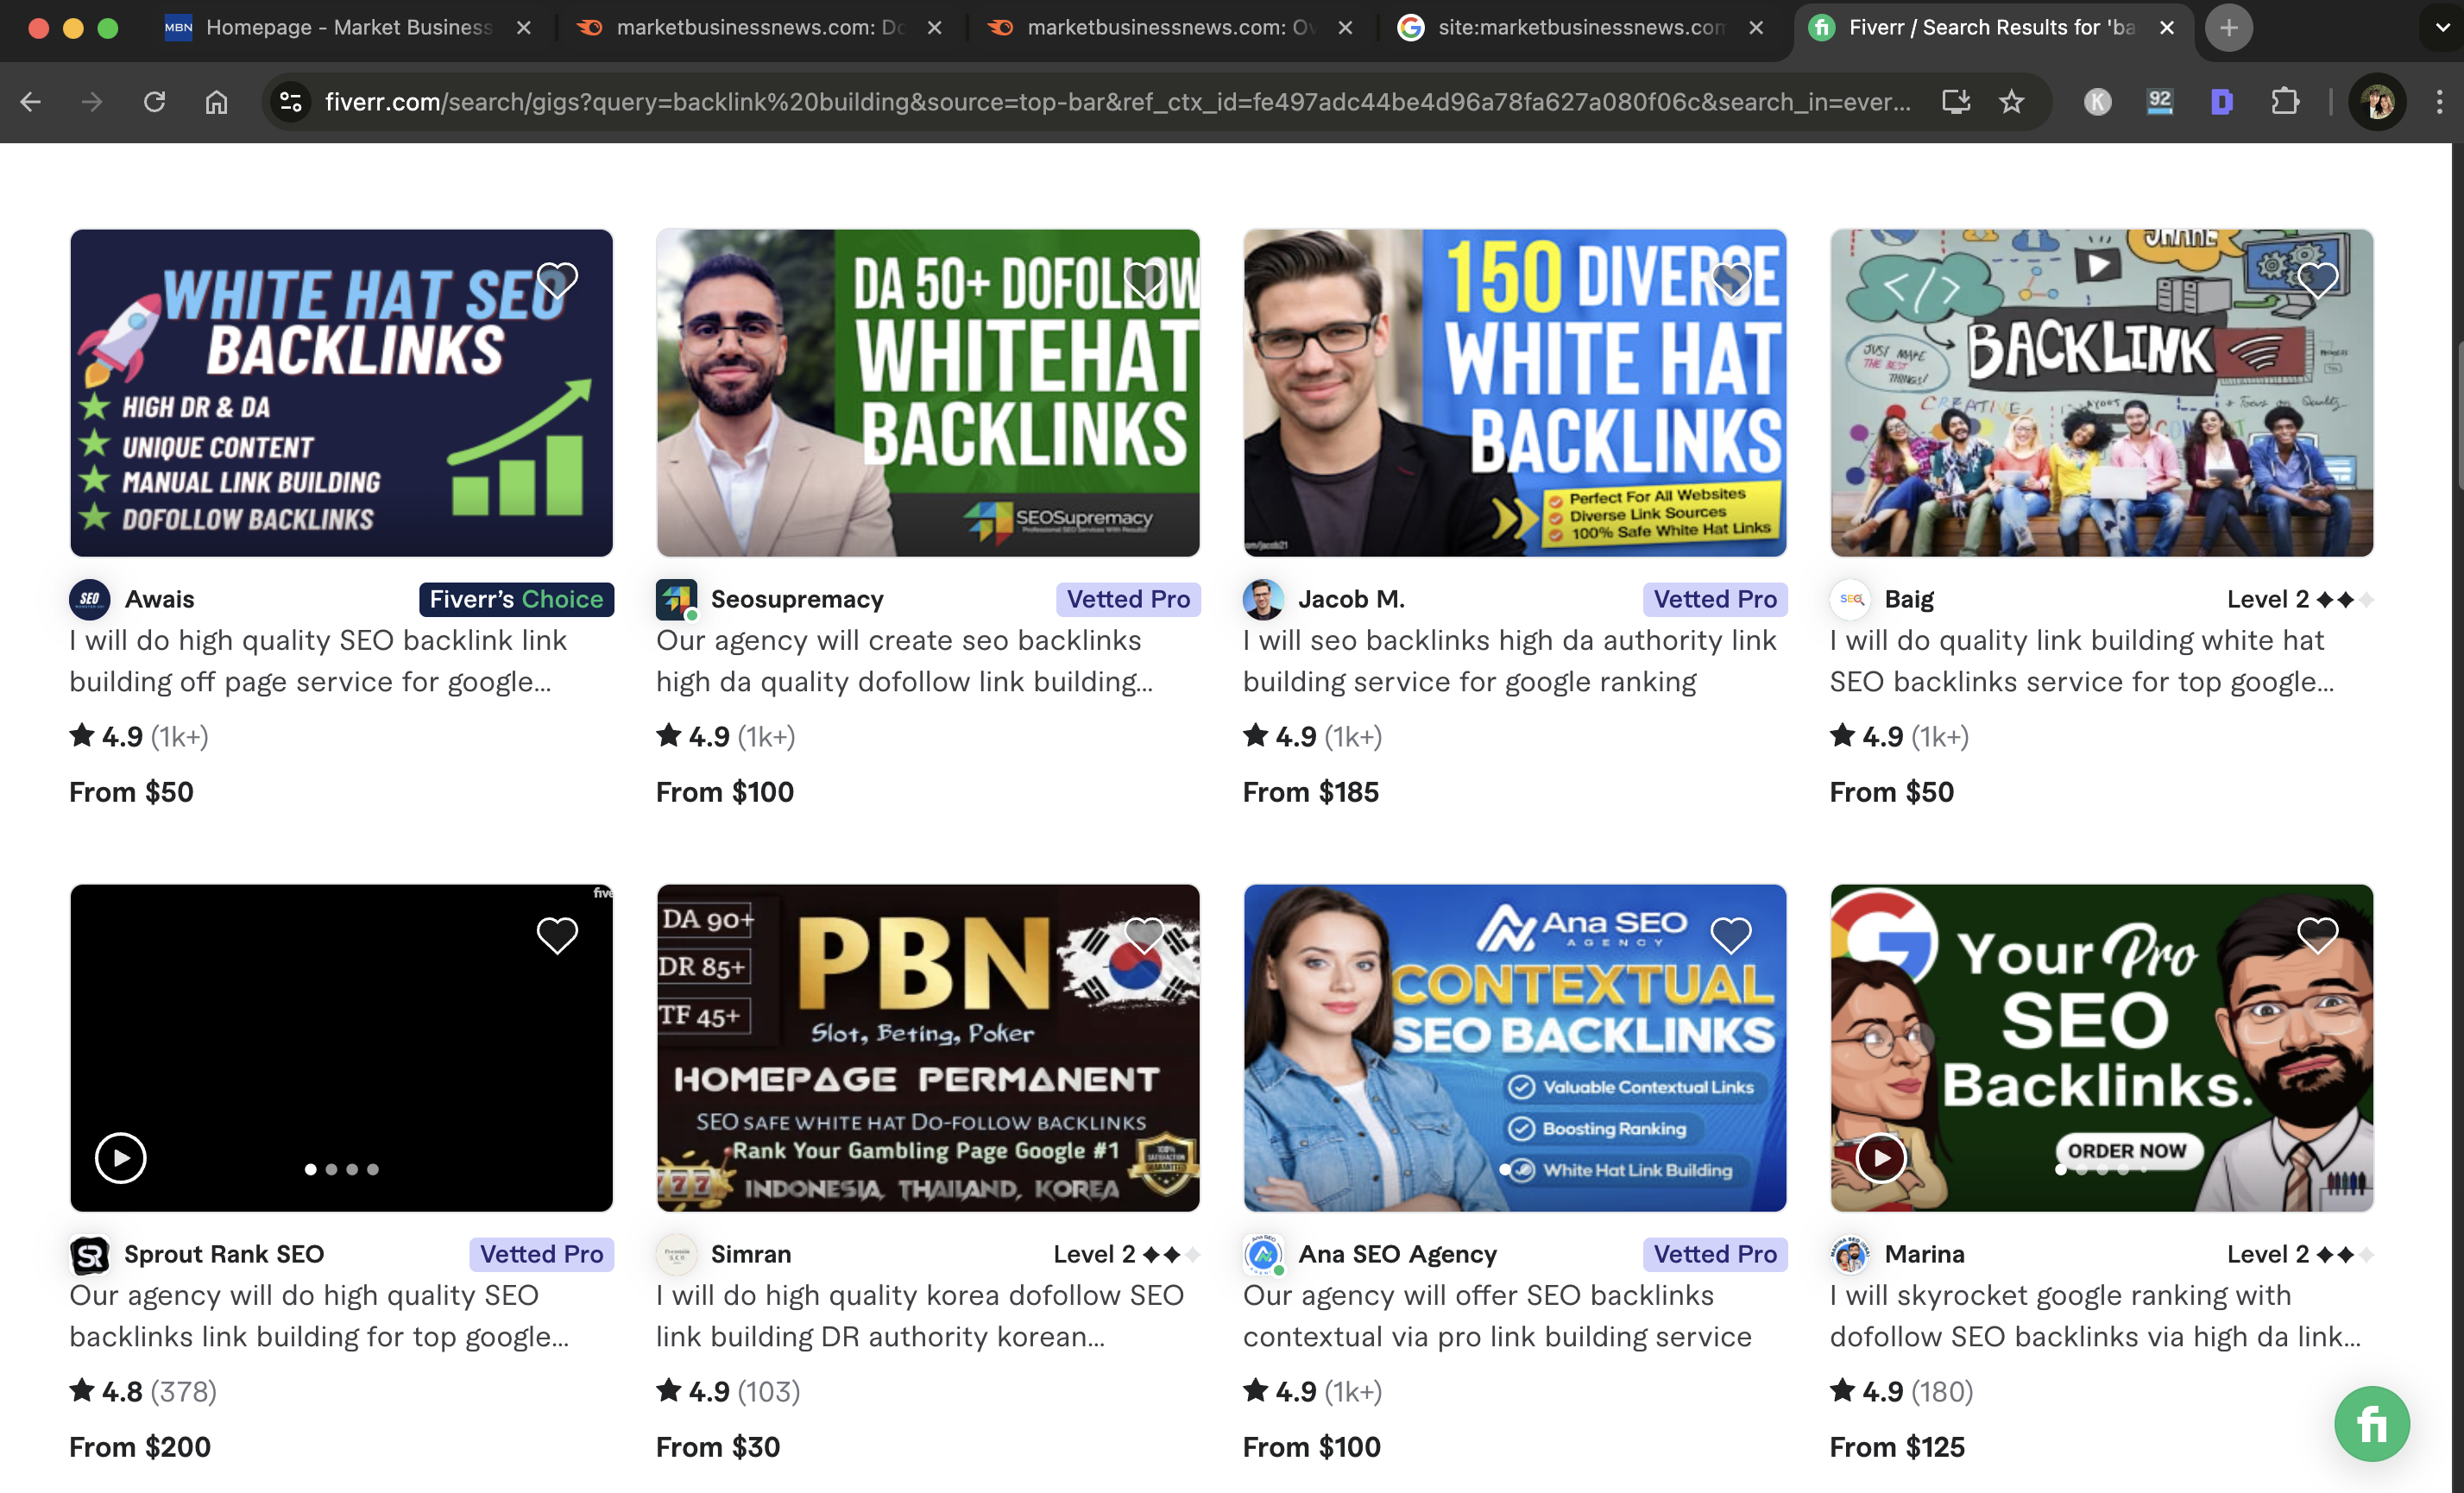Play Marina's gig video preview

[1880, 1157]
